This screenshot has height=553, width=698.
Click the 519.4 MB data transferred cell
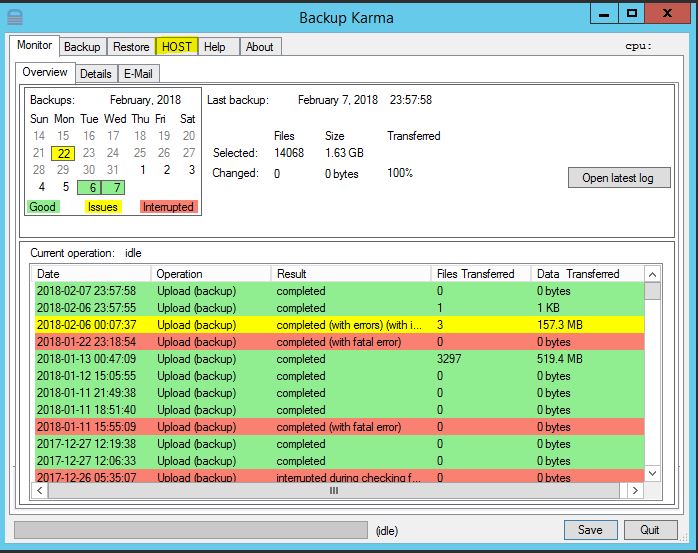560,359
